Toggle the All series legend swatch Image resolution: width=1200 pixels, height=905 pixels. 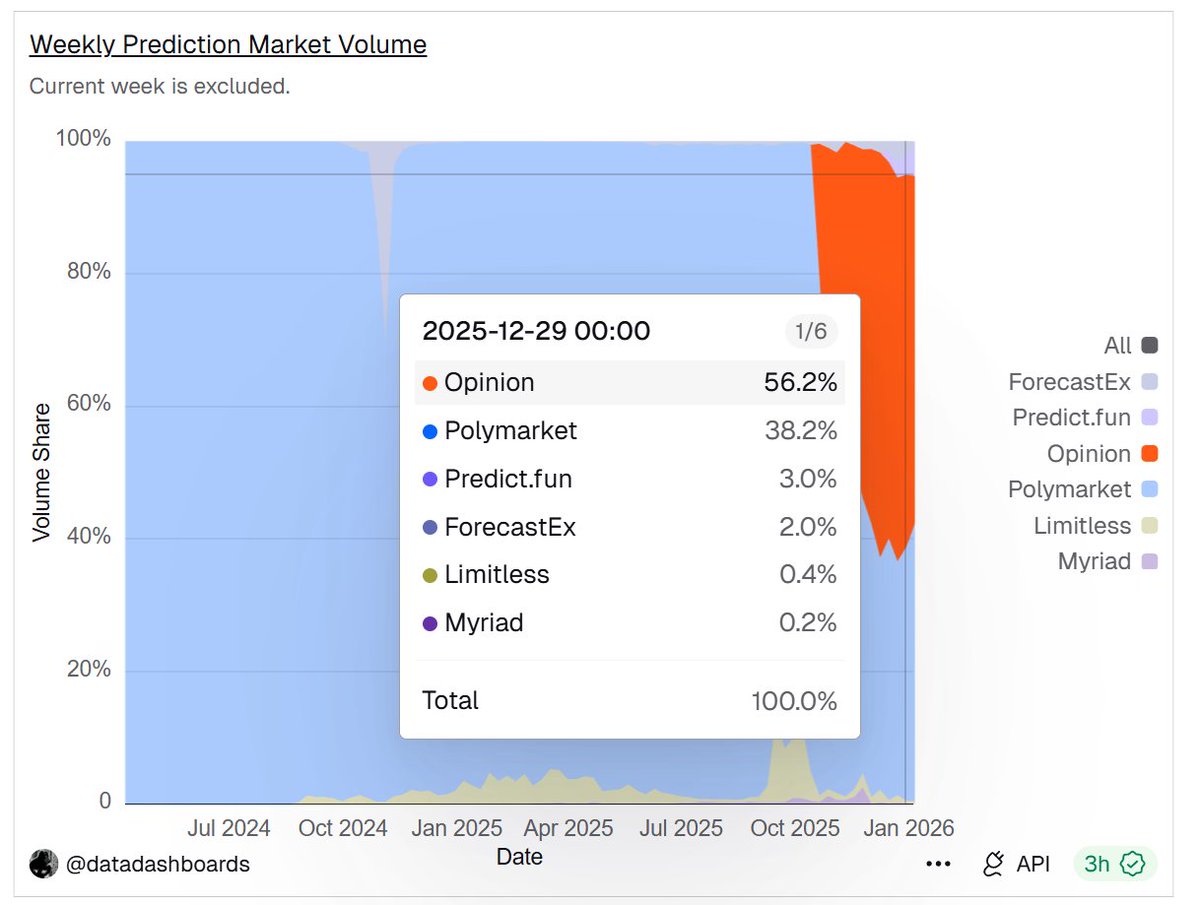point(1149,346)
